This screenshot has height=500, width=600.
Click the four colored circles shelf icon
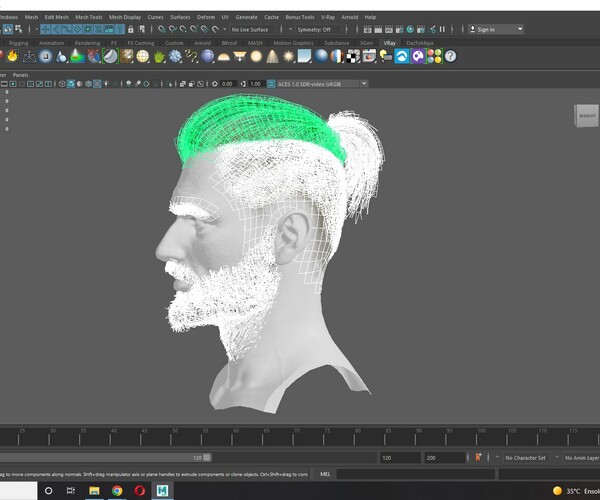(434, 57)
